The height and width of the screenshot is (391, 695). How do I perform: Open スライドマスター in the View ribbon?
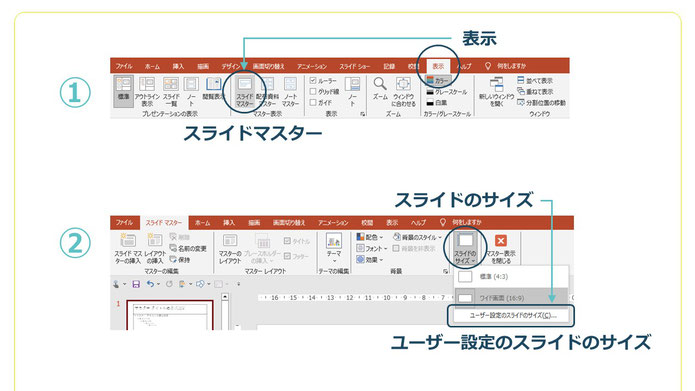tap(245, 91)
